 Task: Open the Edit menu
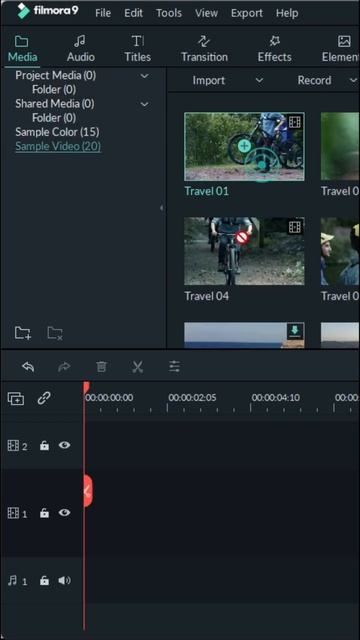coord(133,13)
